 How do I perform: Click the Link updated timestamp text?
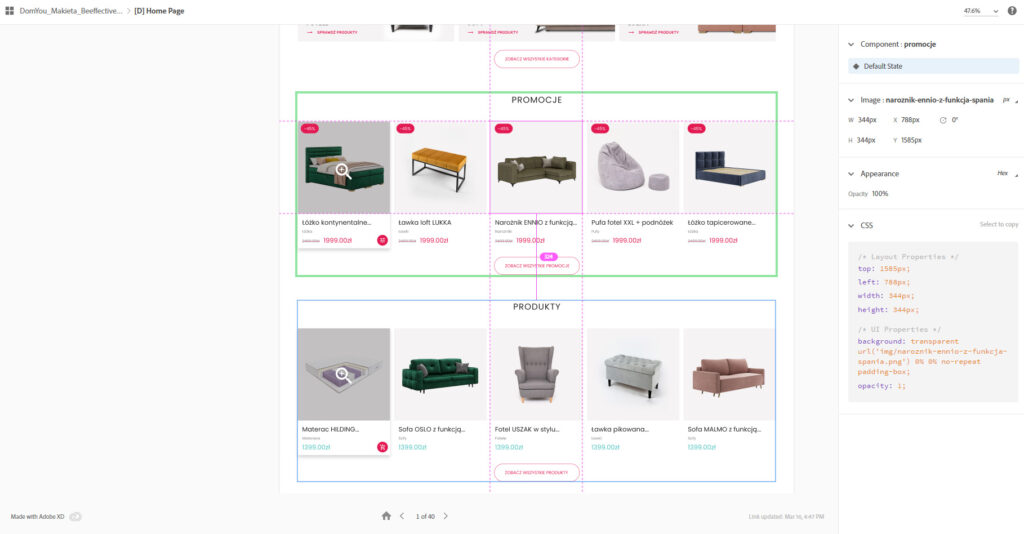point(786,516)
